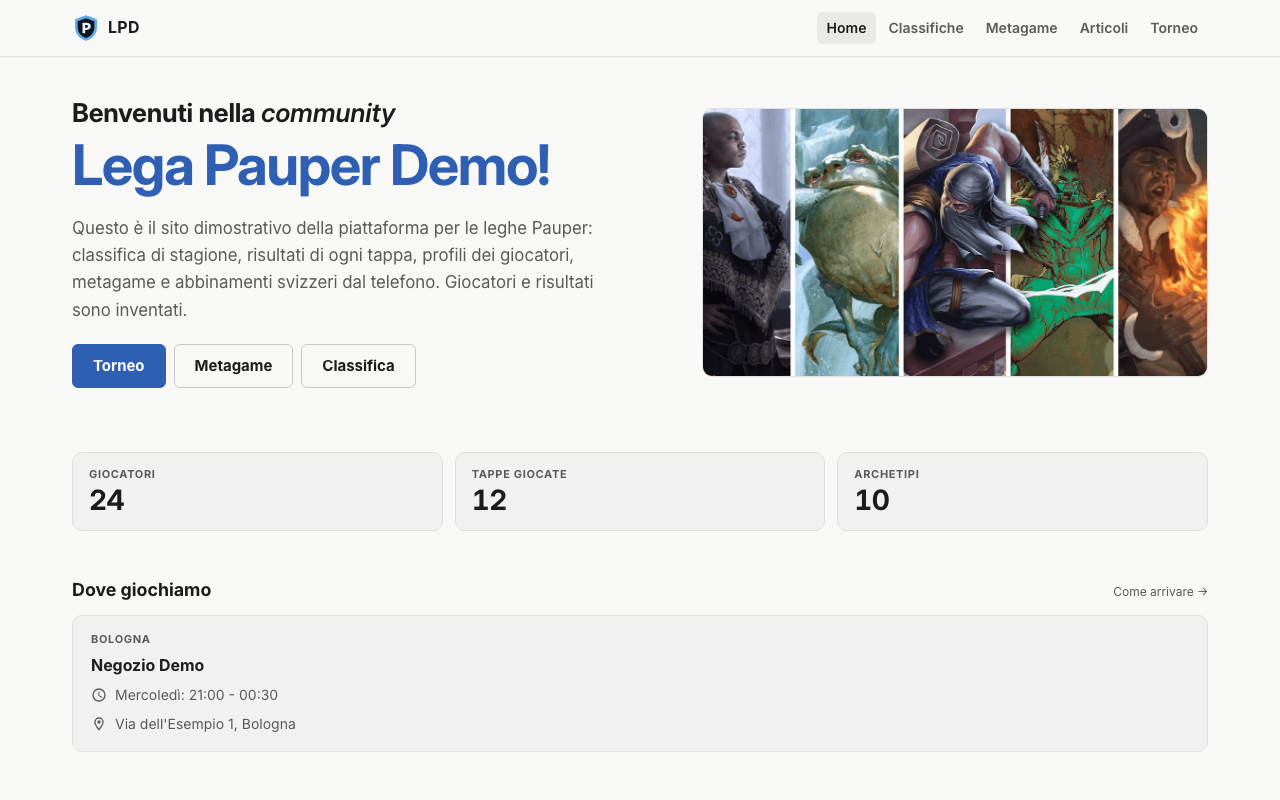Open Articoli in the navigation bar
Image resolution: width=1280 pixels, height=800 pixels.
pyautogui.click(x=1104, y=28)
